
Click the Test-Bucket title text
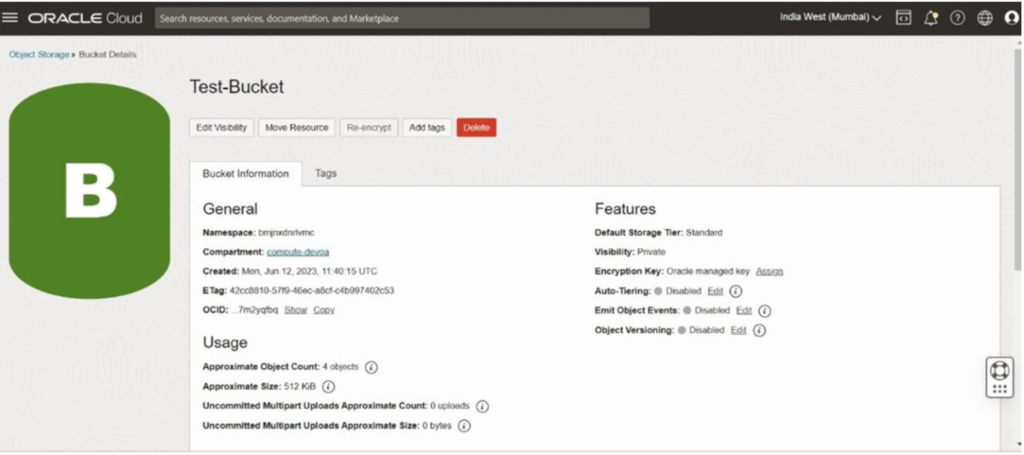point(236,87)
